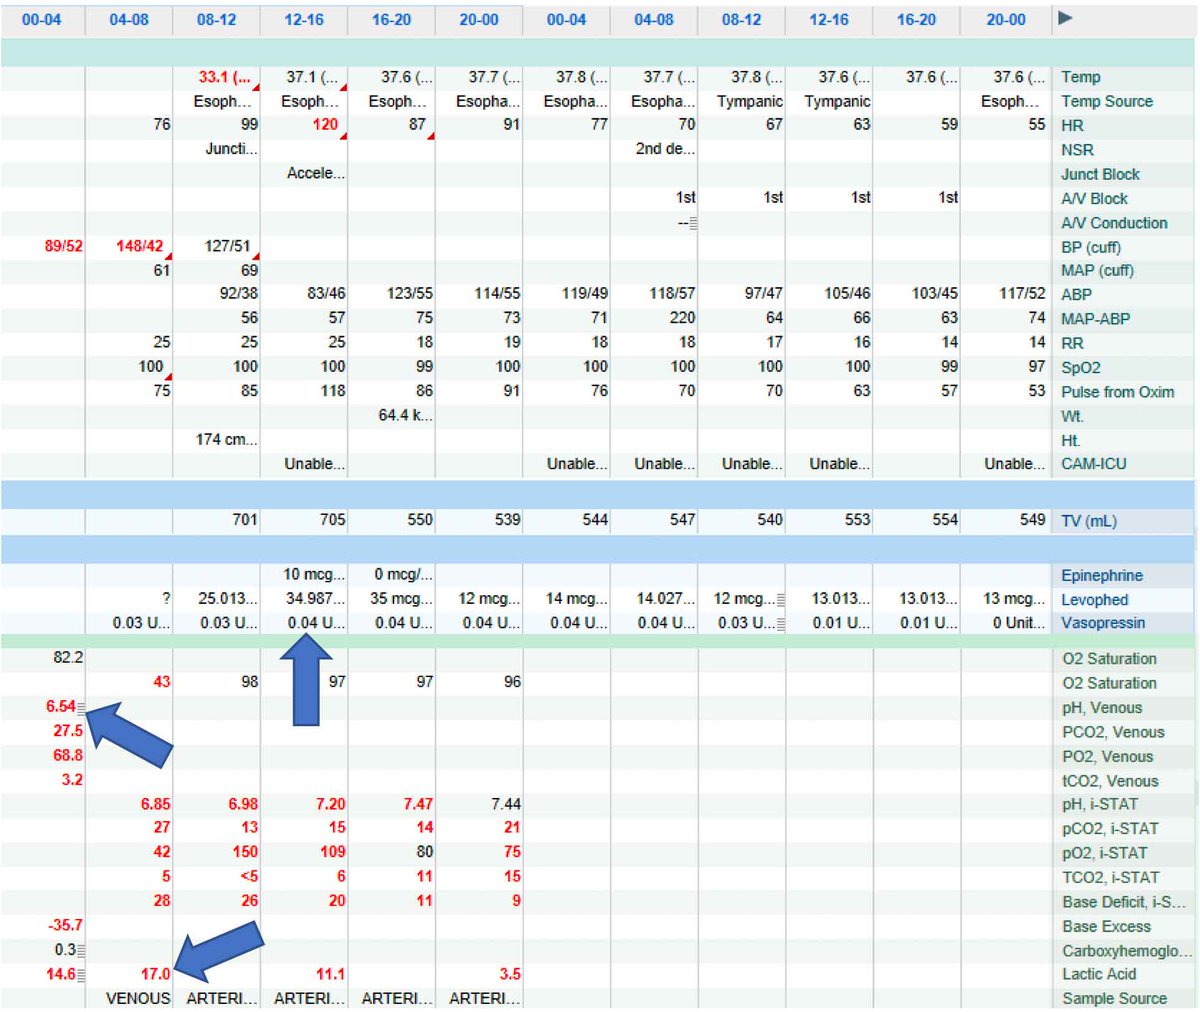Open the Base Excess row label
Image resolution: width=1200 pixels, height=1012 pixels.
(1106, 927)
